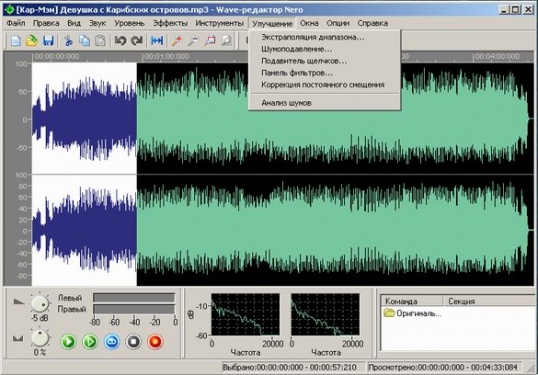Click the New file toolbar icon

(15, 41)
